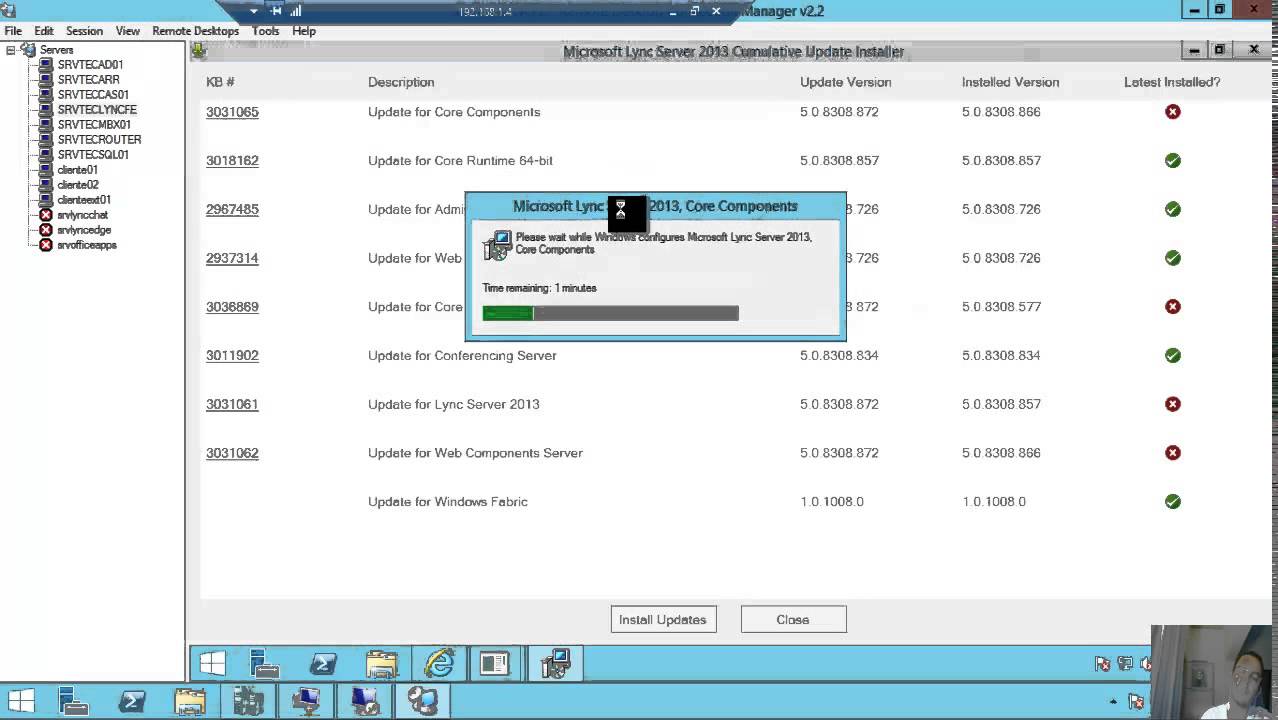Open Internet Explorer in the remote taskbar
This screenshot has height=720, width=1278.
pos(439,664)
